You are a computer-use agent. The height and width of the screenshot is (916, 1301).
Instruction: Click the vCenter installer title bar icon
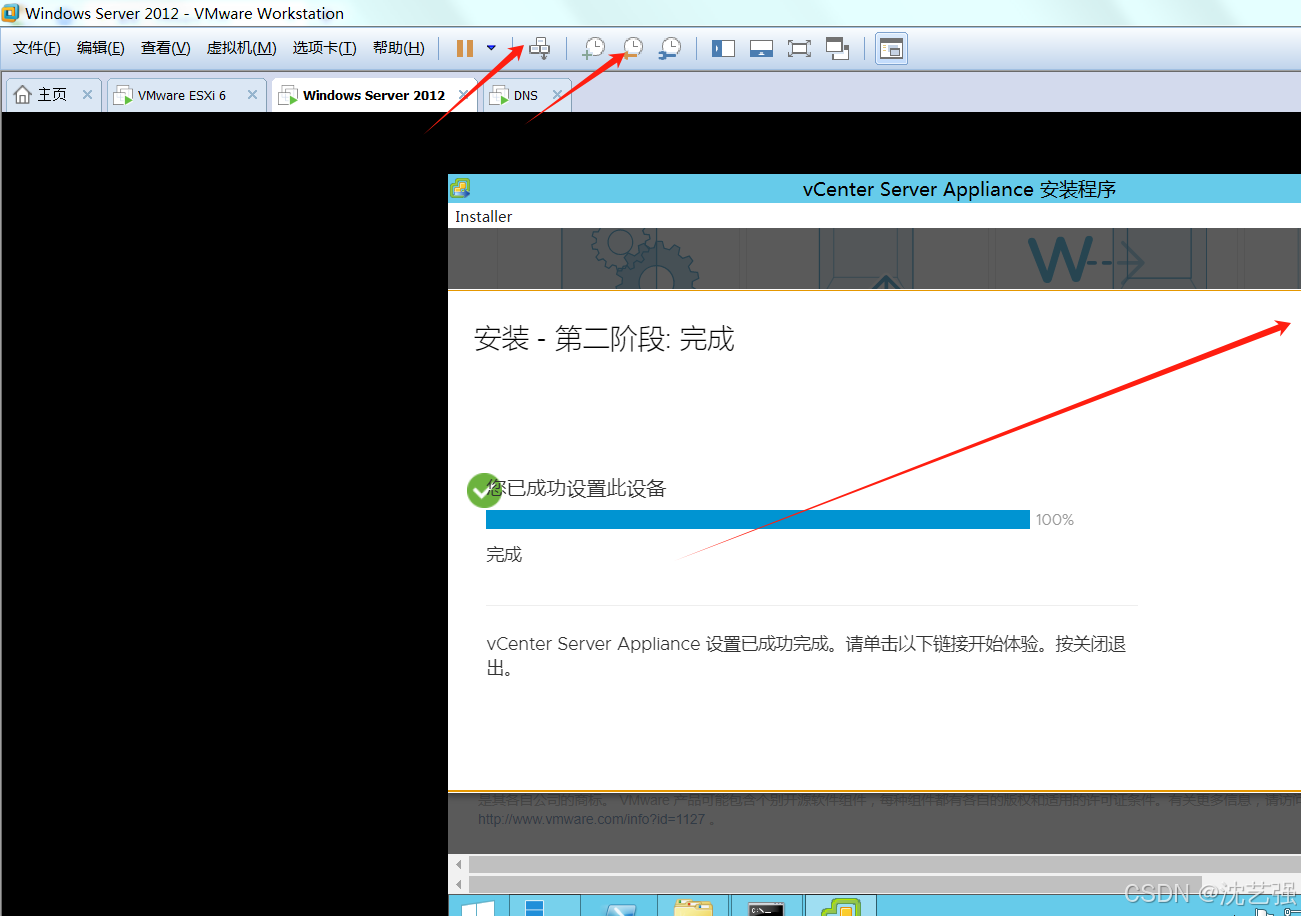pyautogui.click(x=460, y=188)
